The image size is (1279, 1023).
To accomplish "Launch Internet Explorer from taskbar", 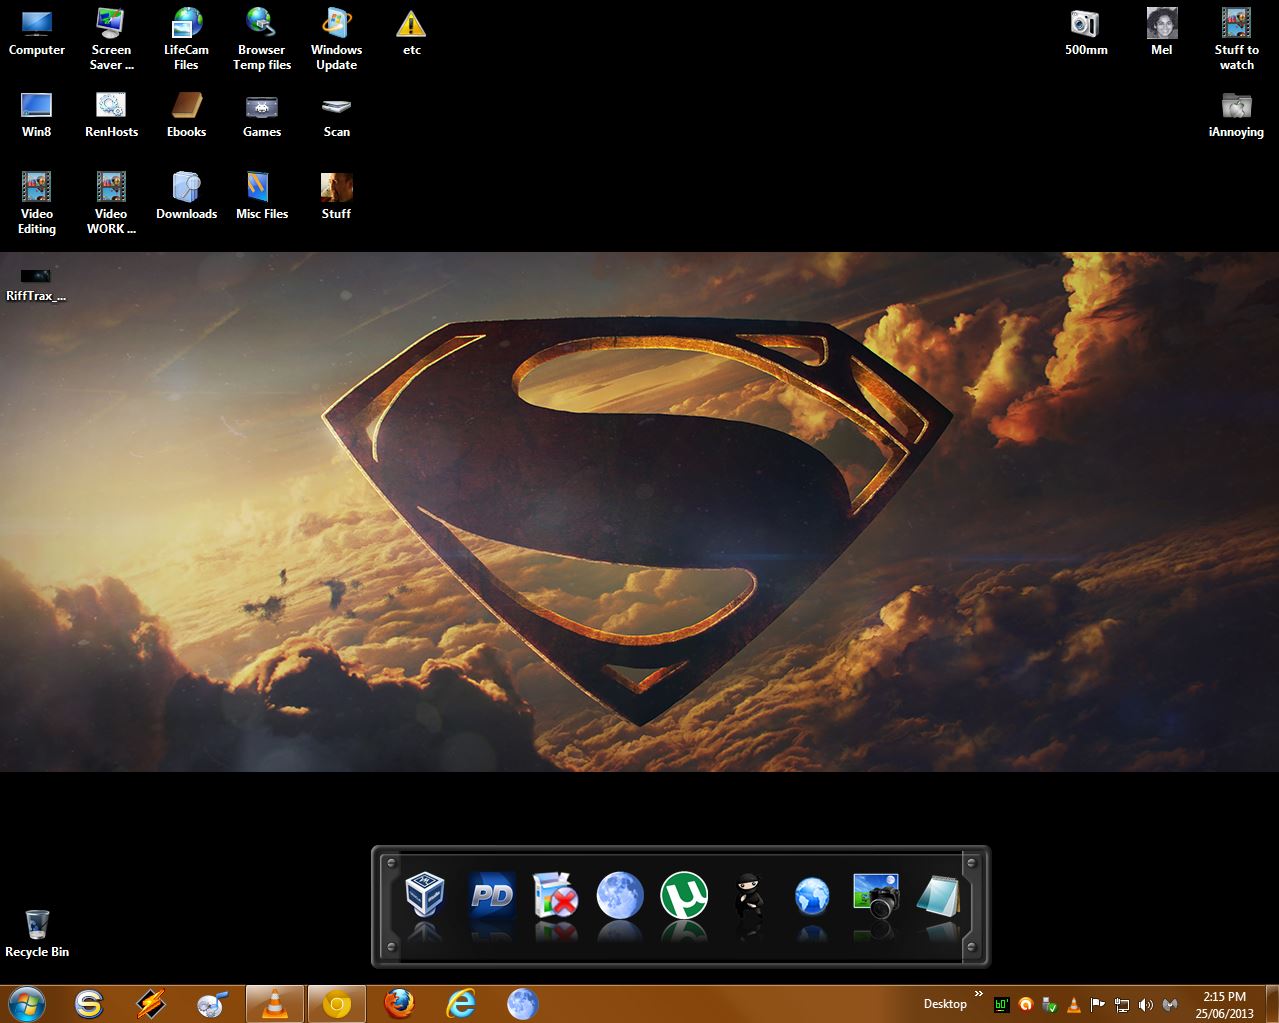I will coord(461,1003).
